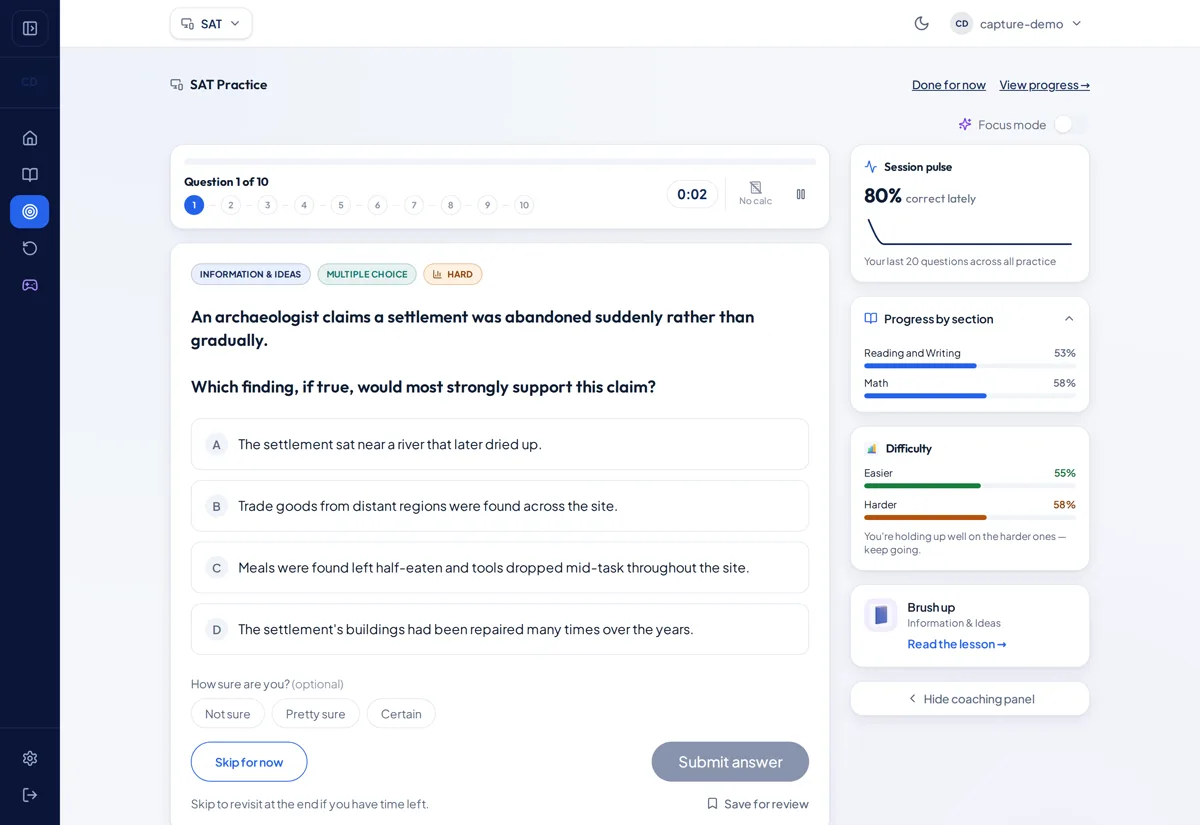Open the capture-demo account dropdown

(x=1017, y=23)
